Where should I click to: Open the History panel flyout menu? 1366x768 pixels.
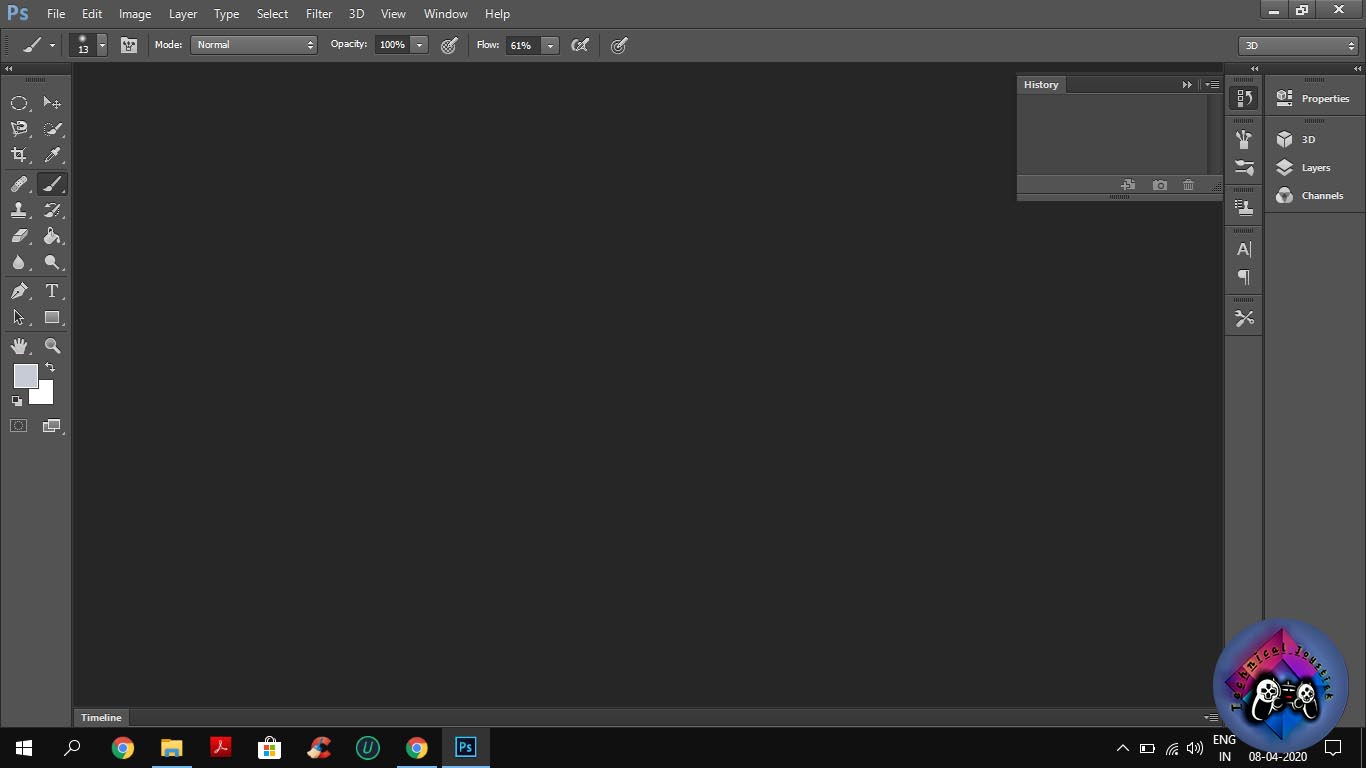coord(1212,85)
